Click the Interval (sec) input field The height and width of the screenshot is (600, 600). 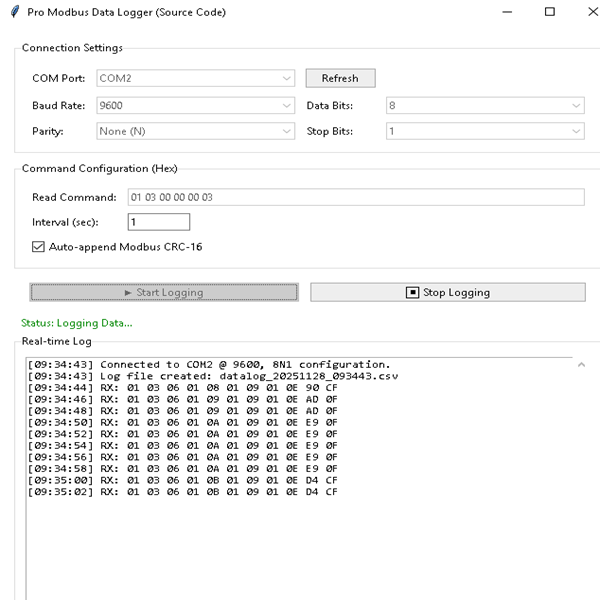(159, 222)
